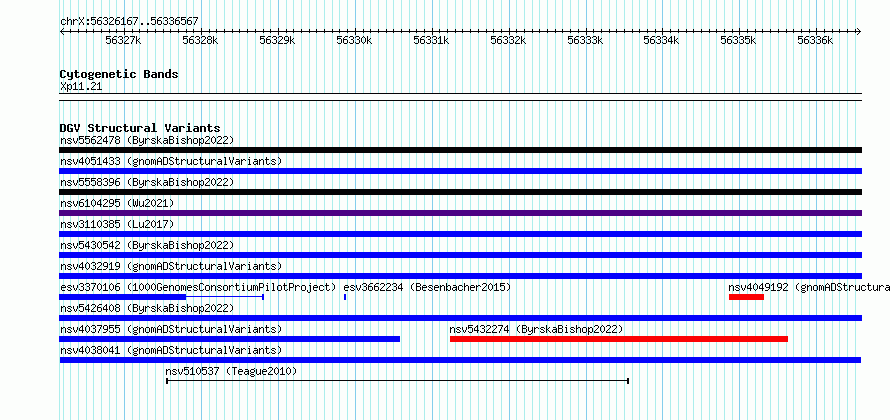Click the blue bar under nsv5430542
The width and height of the screenshot is (890, 420).
tap(460, 255)
